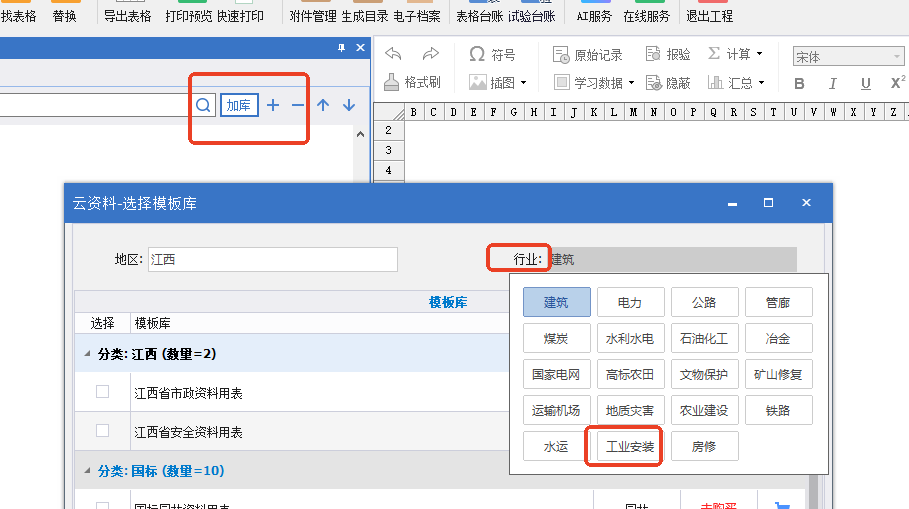Pin the left side panel
This screenshot has height=509, width=909.
(x=341, y=48)
